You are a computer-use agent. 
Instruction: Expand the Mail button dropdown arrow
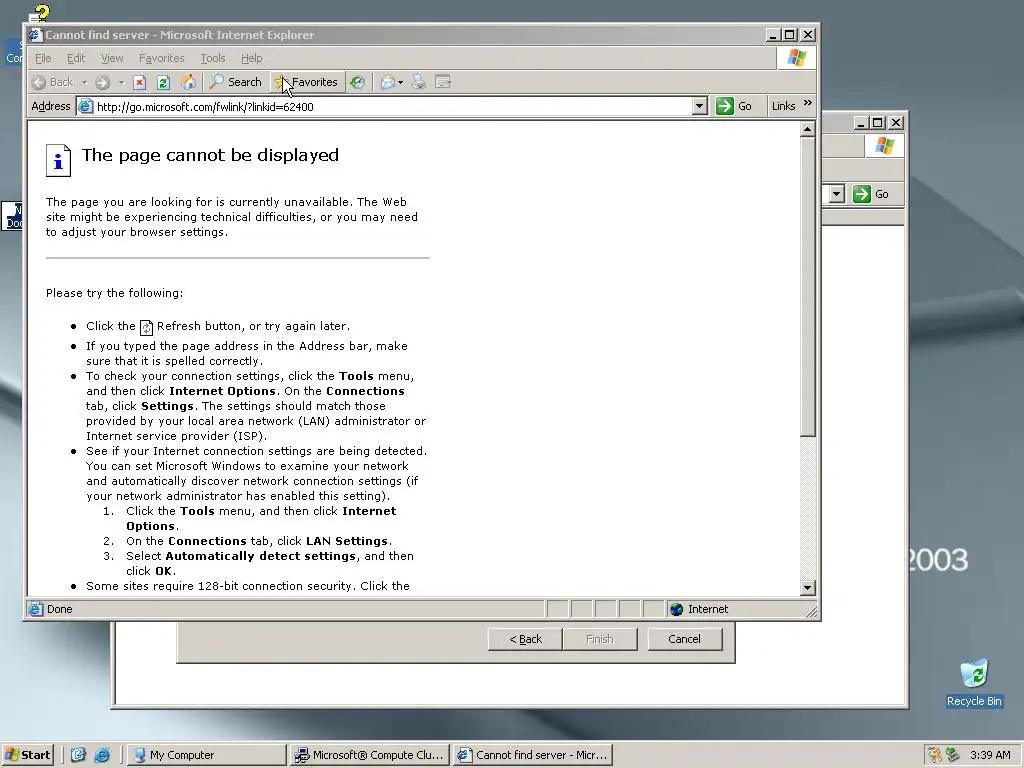point(400,82)
